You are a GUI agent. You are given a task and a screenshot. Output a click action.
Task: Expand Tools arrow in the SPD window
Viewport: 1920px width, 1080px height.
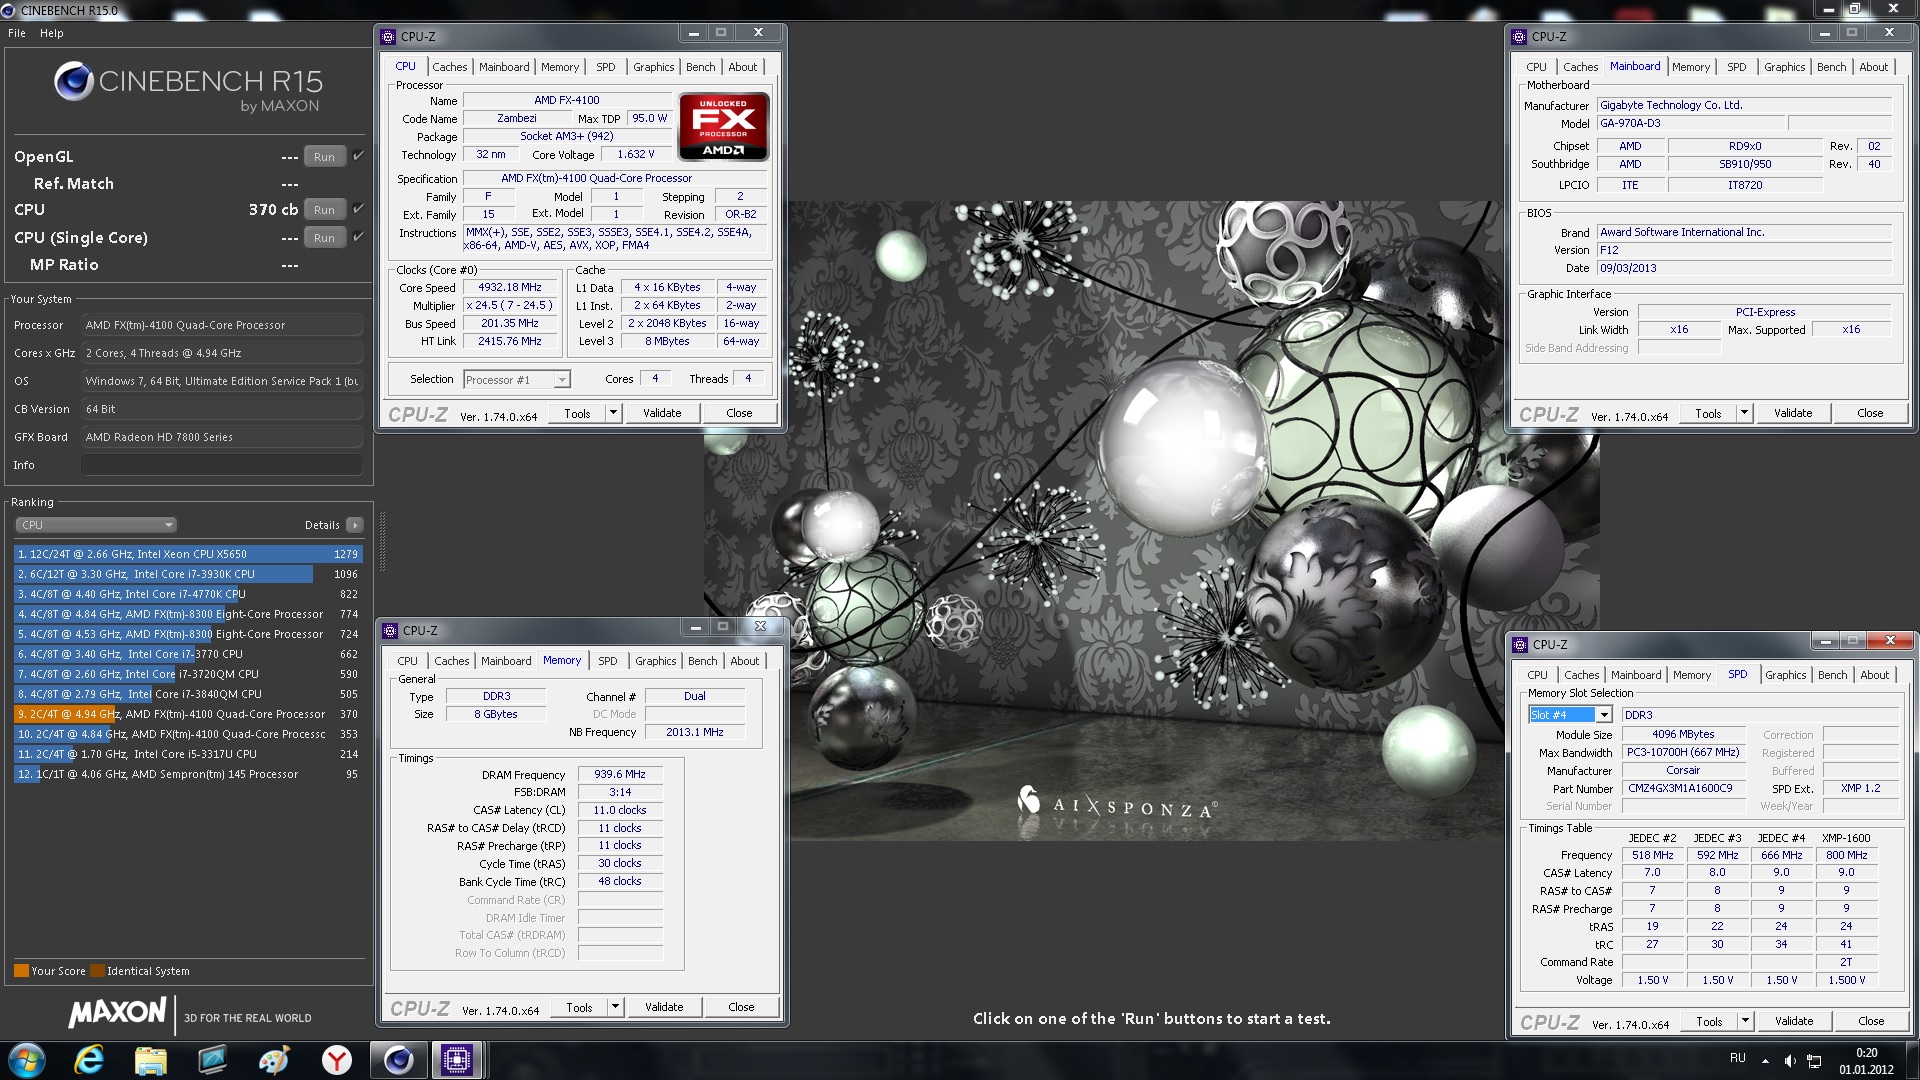pos(1745,1021)
